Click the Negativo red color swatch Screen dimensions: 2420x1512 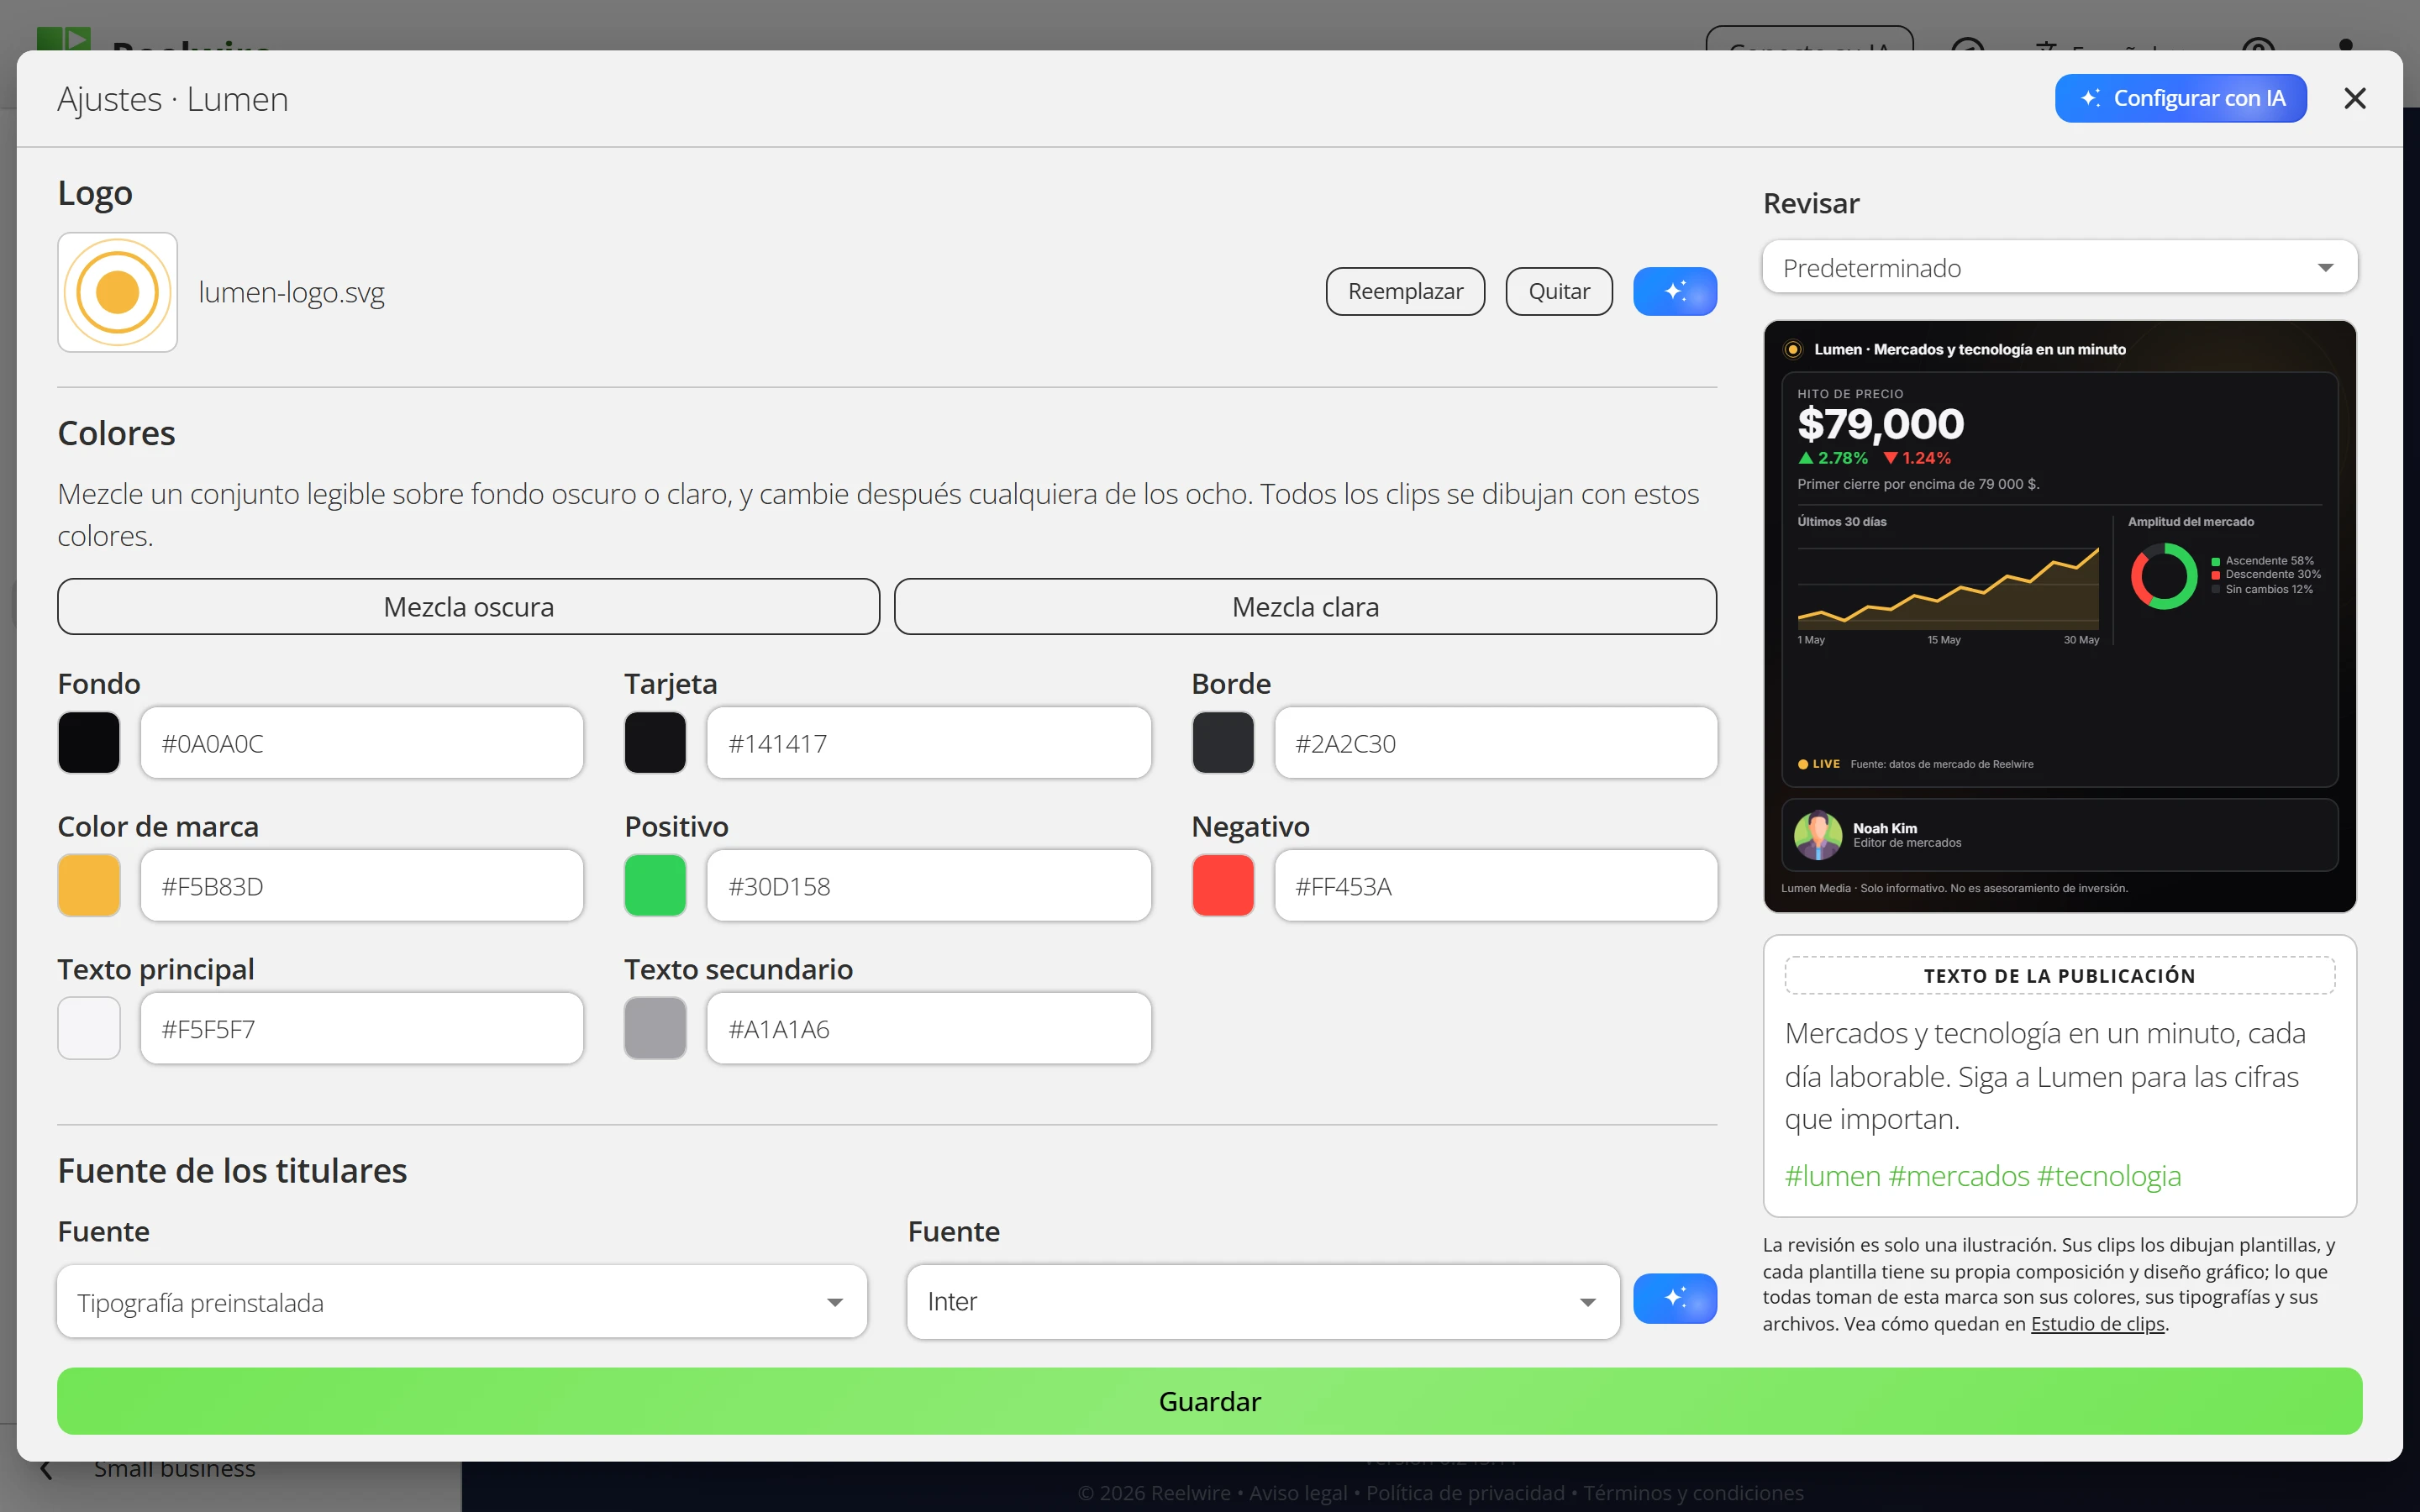click(x=1222, y=885)
